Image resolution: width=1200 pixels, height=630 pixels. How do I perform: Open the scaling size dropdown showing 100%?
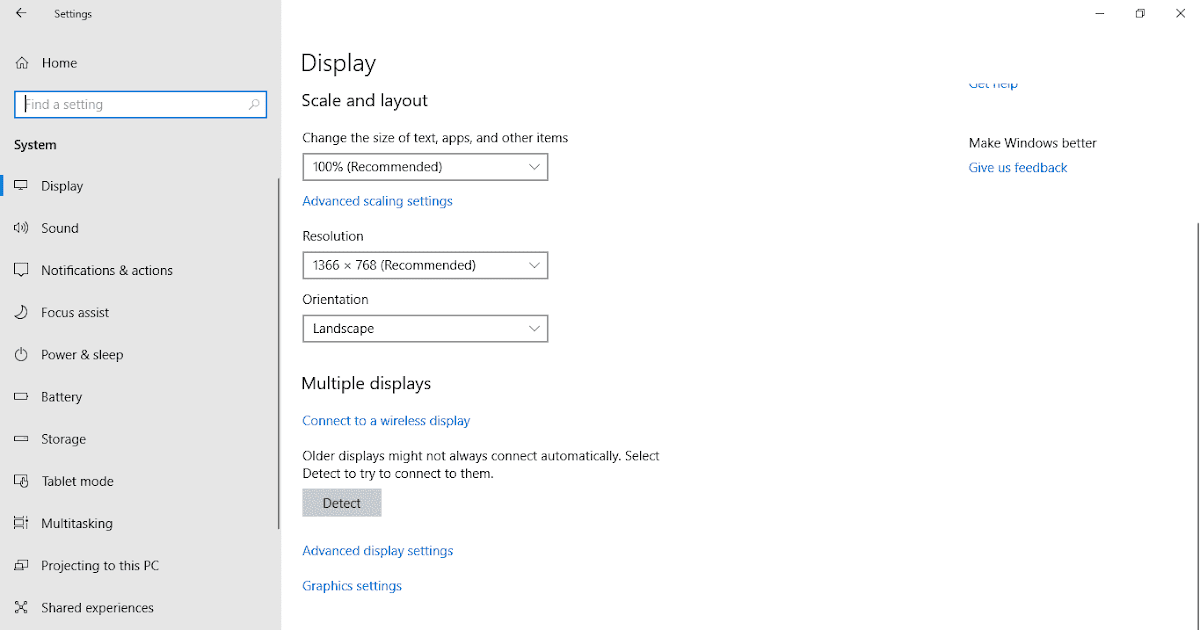(x=424, y=166)
